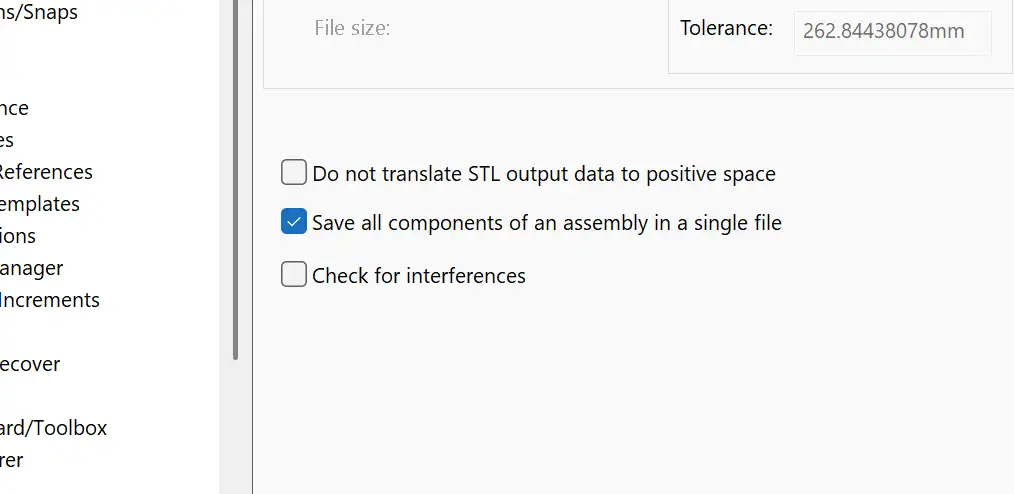This screenshot has height=494, width=1014.
Task: Open the External References settings
Action: click(45, 172)
